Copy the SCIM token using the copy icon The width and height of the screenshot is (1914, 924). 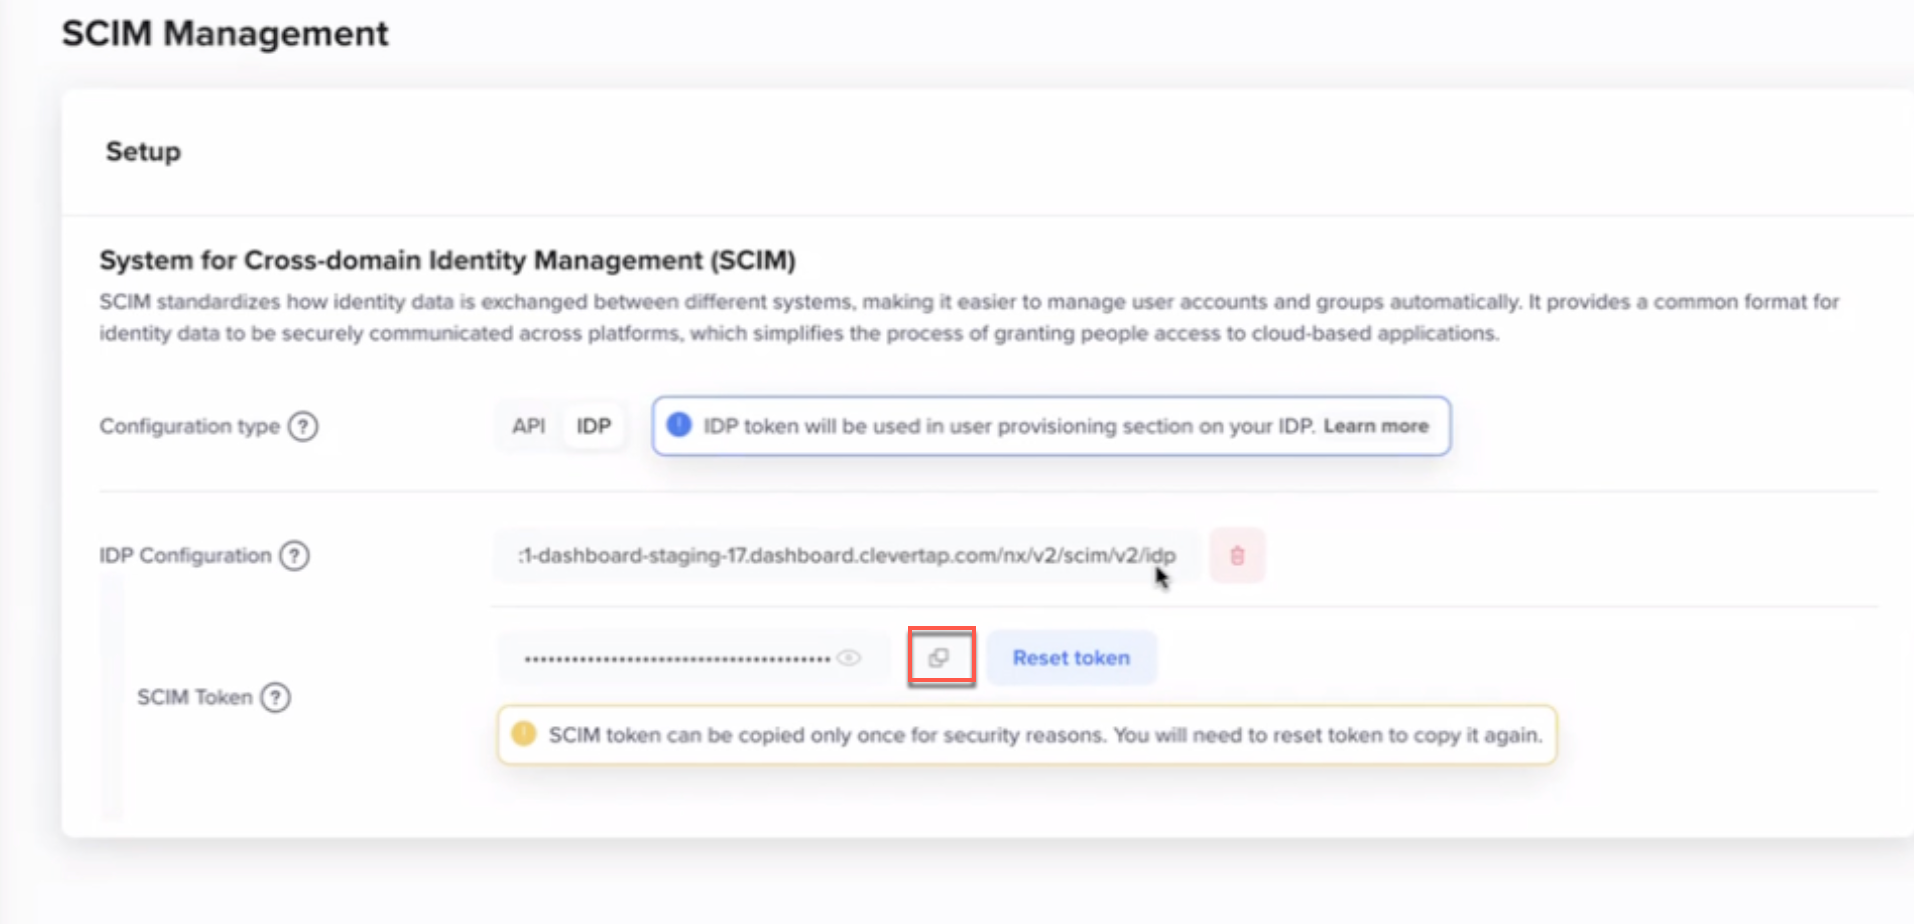939,657
